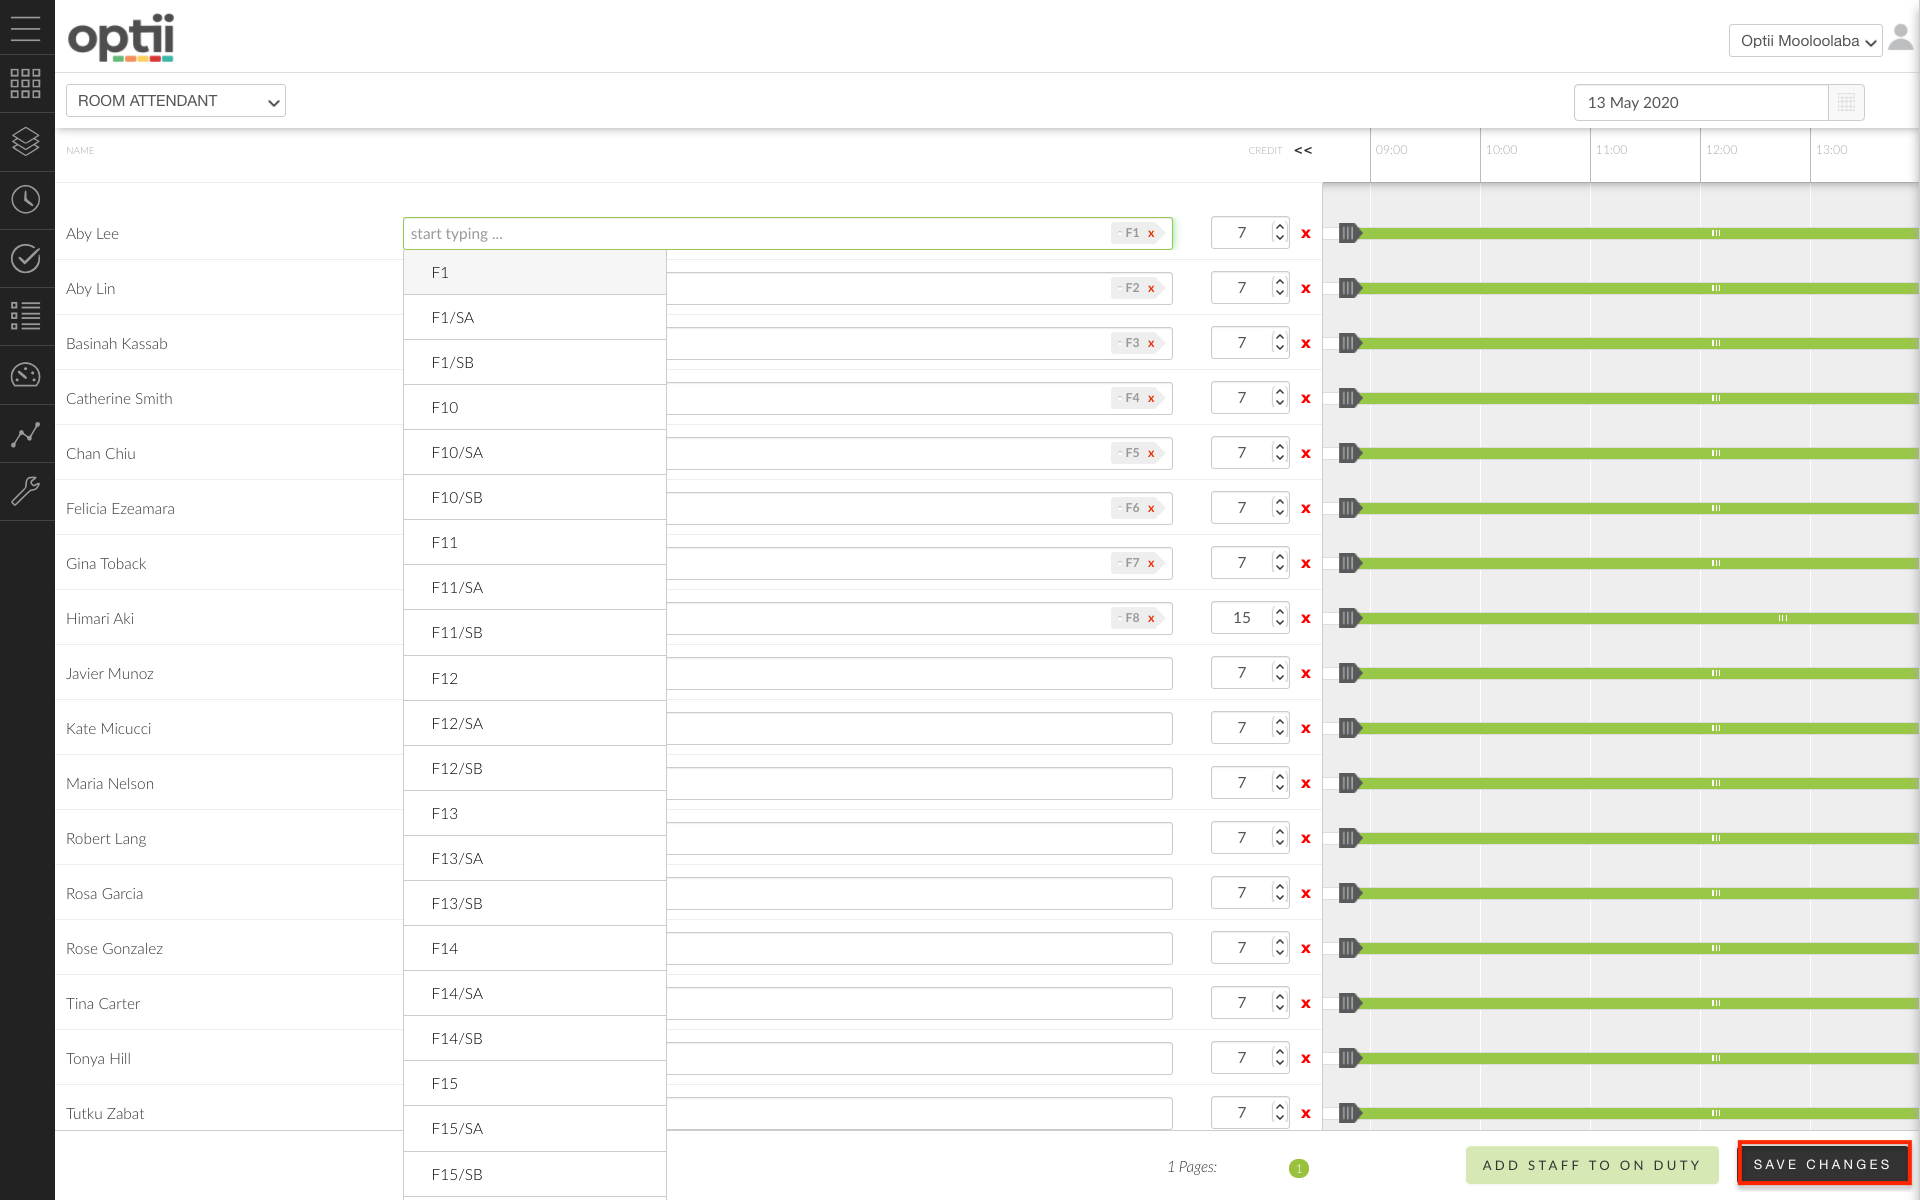
Task: Remove the F7 tag from Gina Toback
Action: [x=1151, y=564]
